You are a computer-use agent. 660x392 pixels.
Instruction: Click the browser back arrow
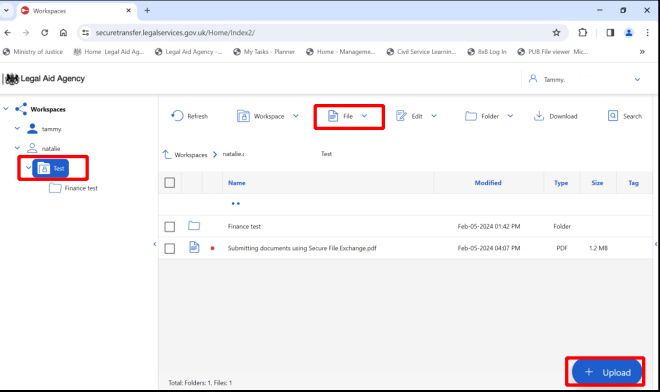pyautogui.click(x=8, y=32)
